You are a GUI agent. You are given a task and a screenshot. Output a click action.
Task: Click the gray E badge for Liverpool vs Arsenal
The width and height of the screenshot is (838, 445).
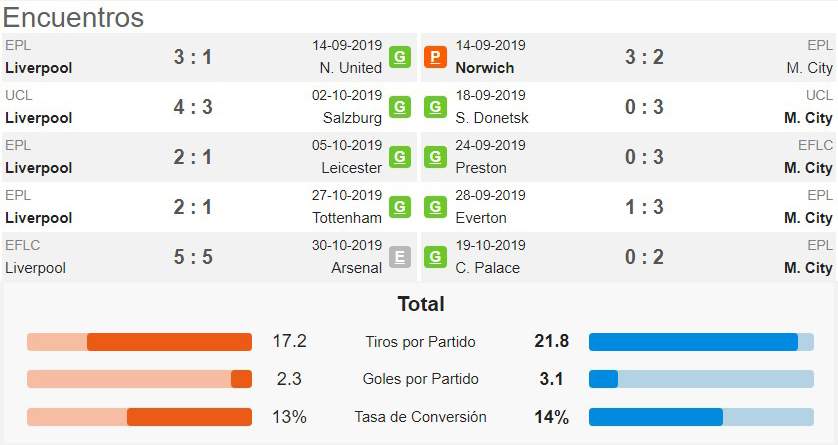pos(400,257)
